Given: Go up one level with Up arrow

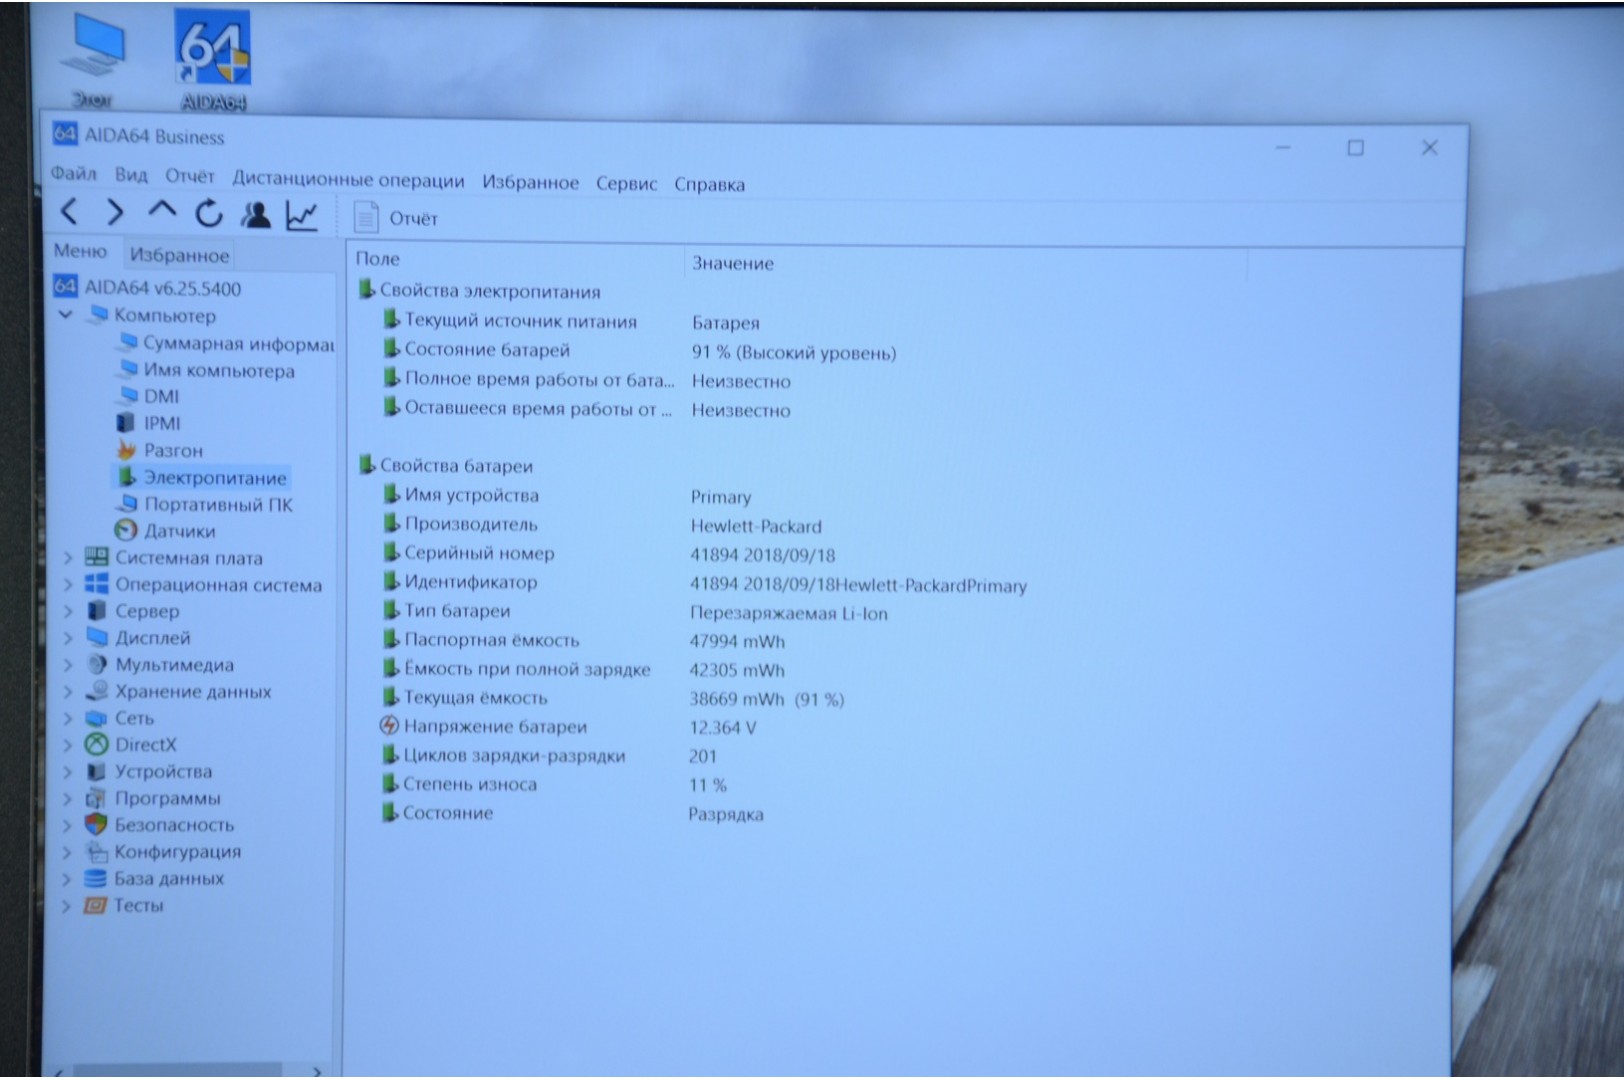Looking at the screenshot, I should coord(162,211).
